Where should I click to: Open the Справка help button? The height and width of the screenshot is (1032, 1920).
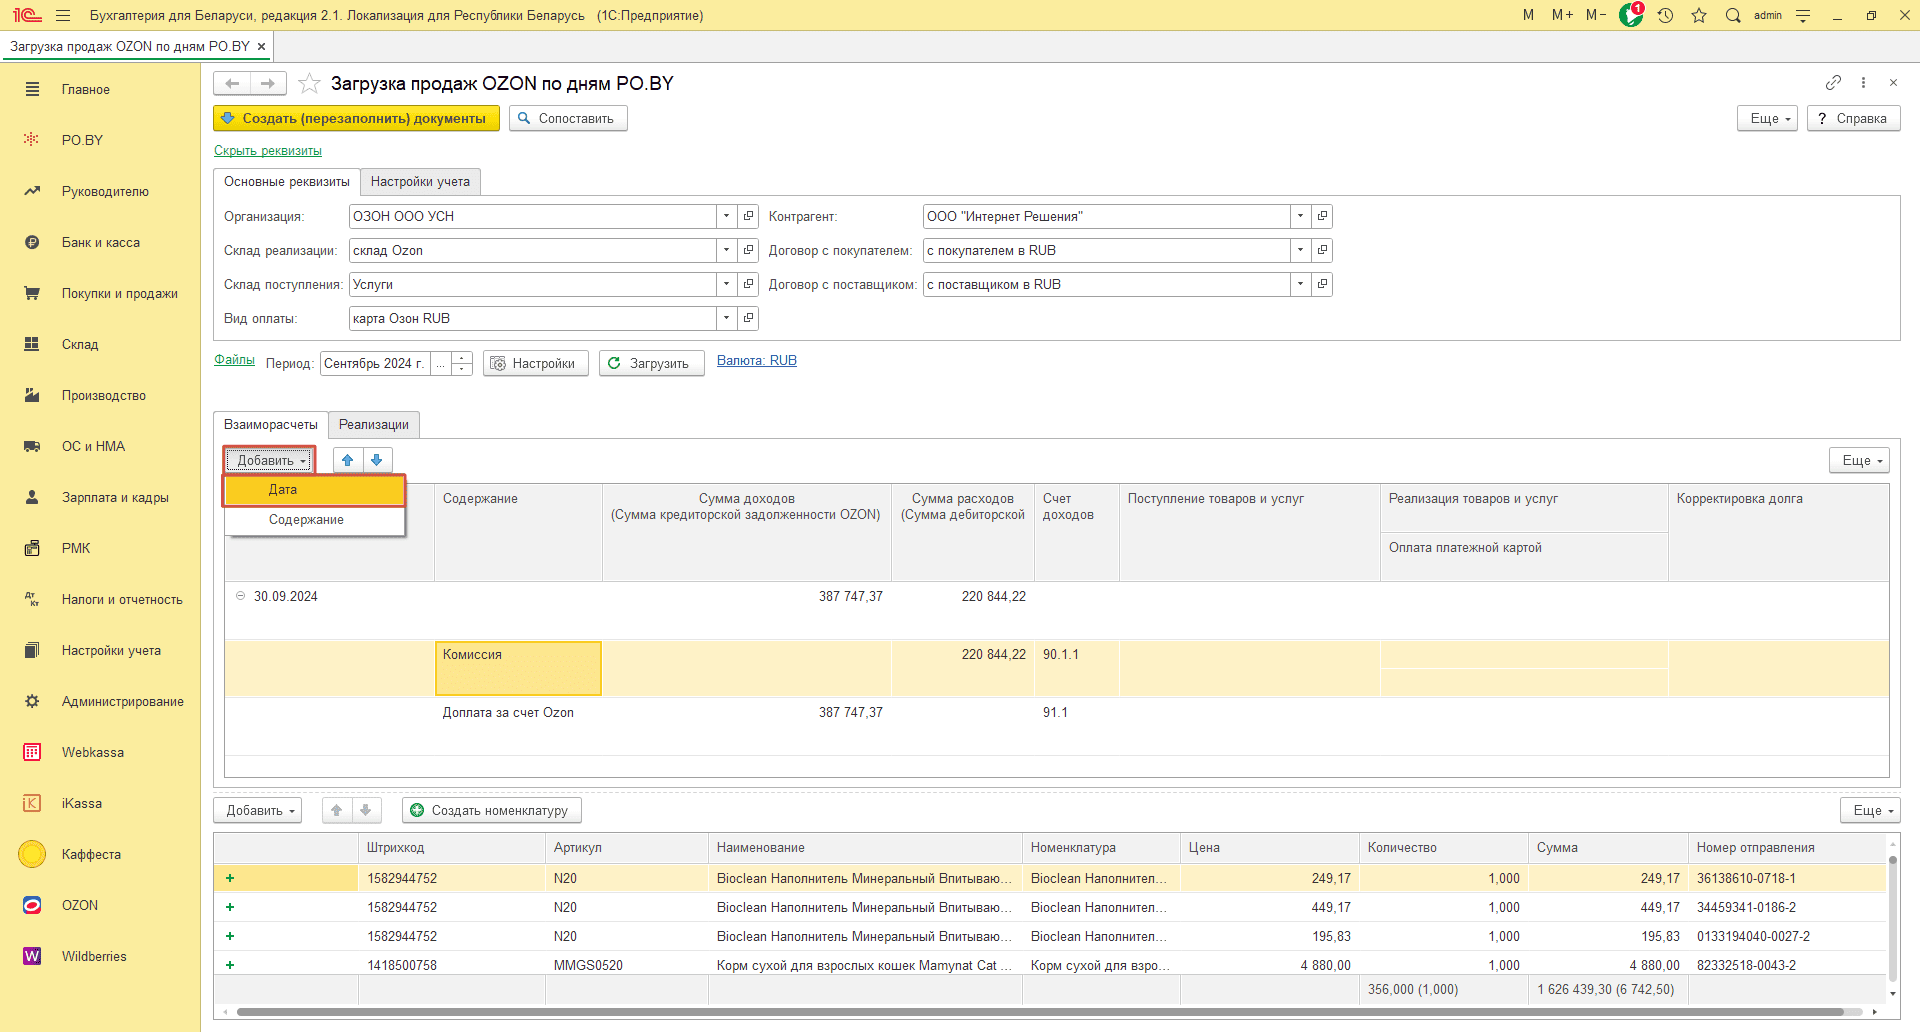tap(1853, 118)
